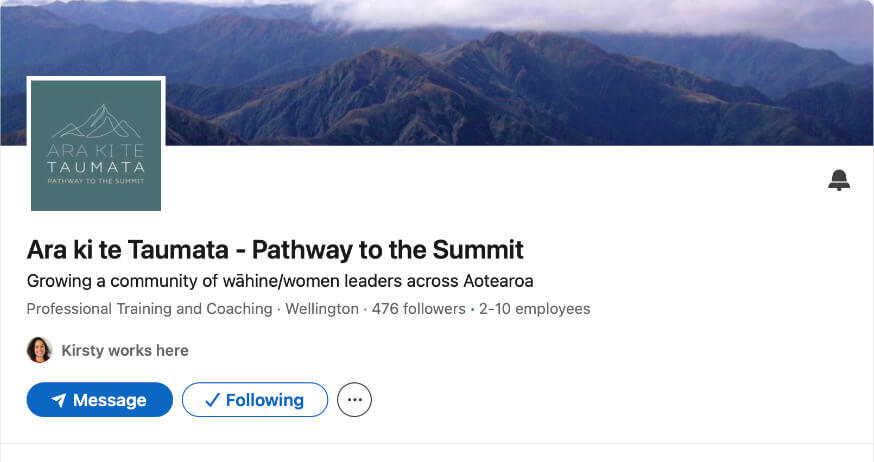Open the 2-10 employees link
Image resolution: width=874 pixels, height=462 pixels.
535,309
